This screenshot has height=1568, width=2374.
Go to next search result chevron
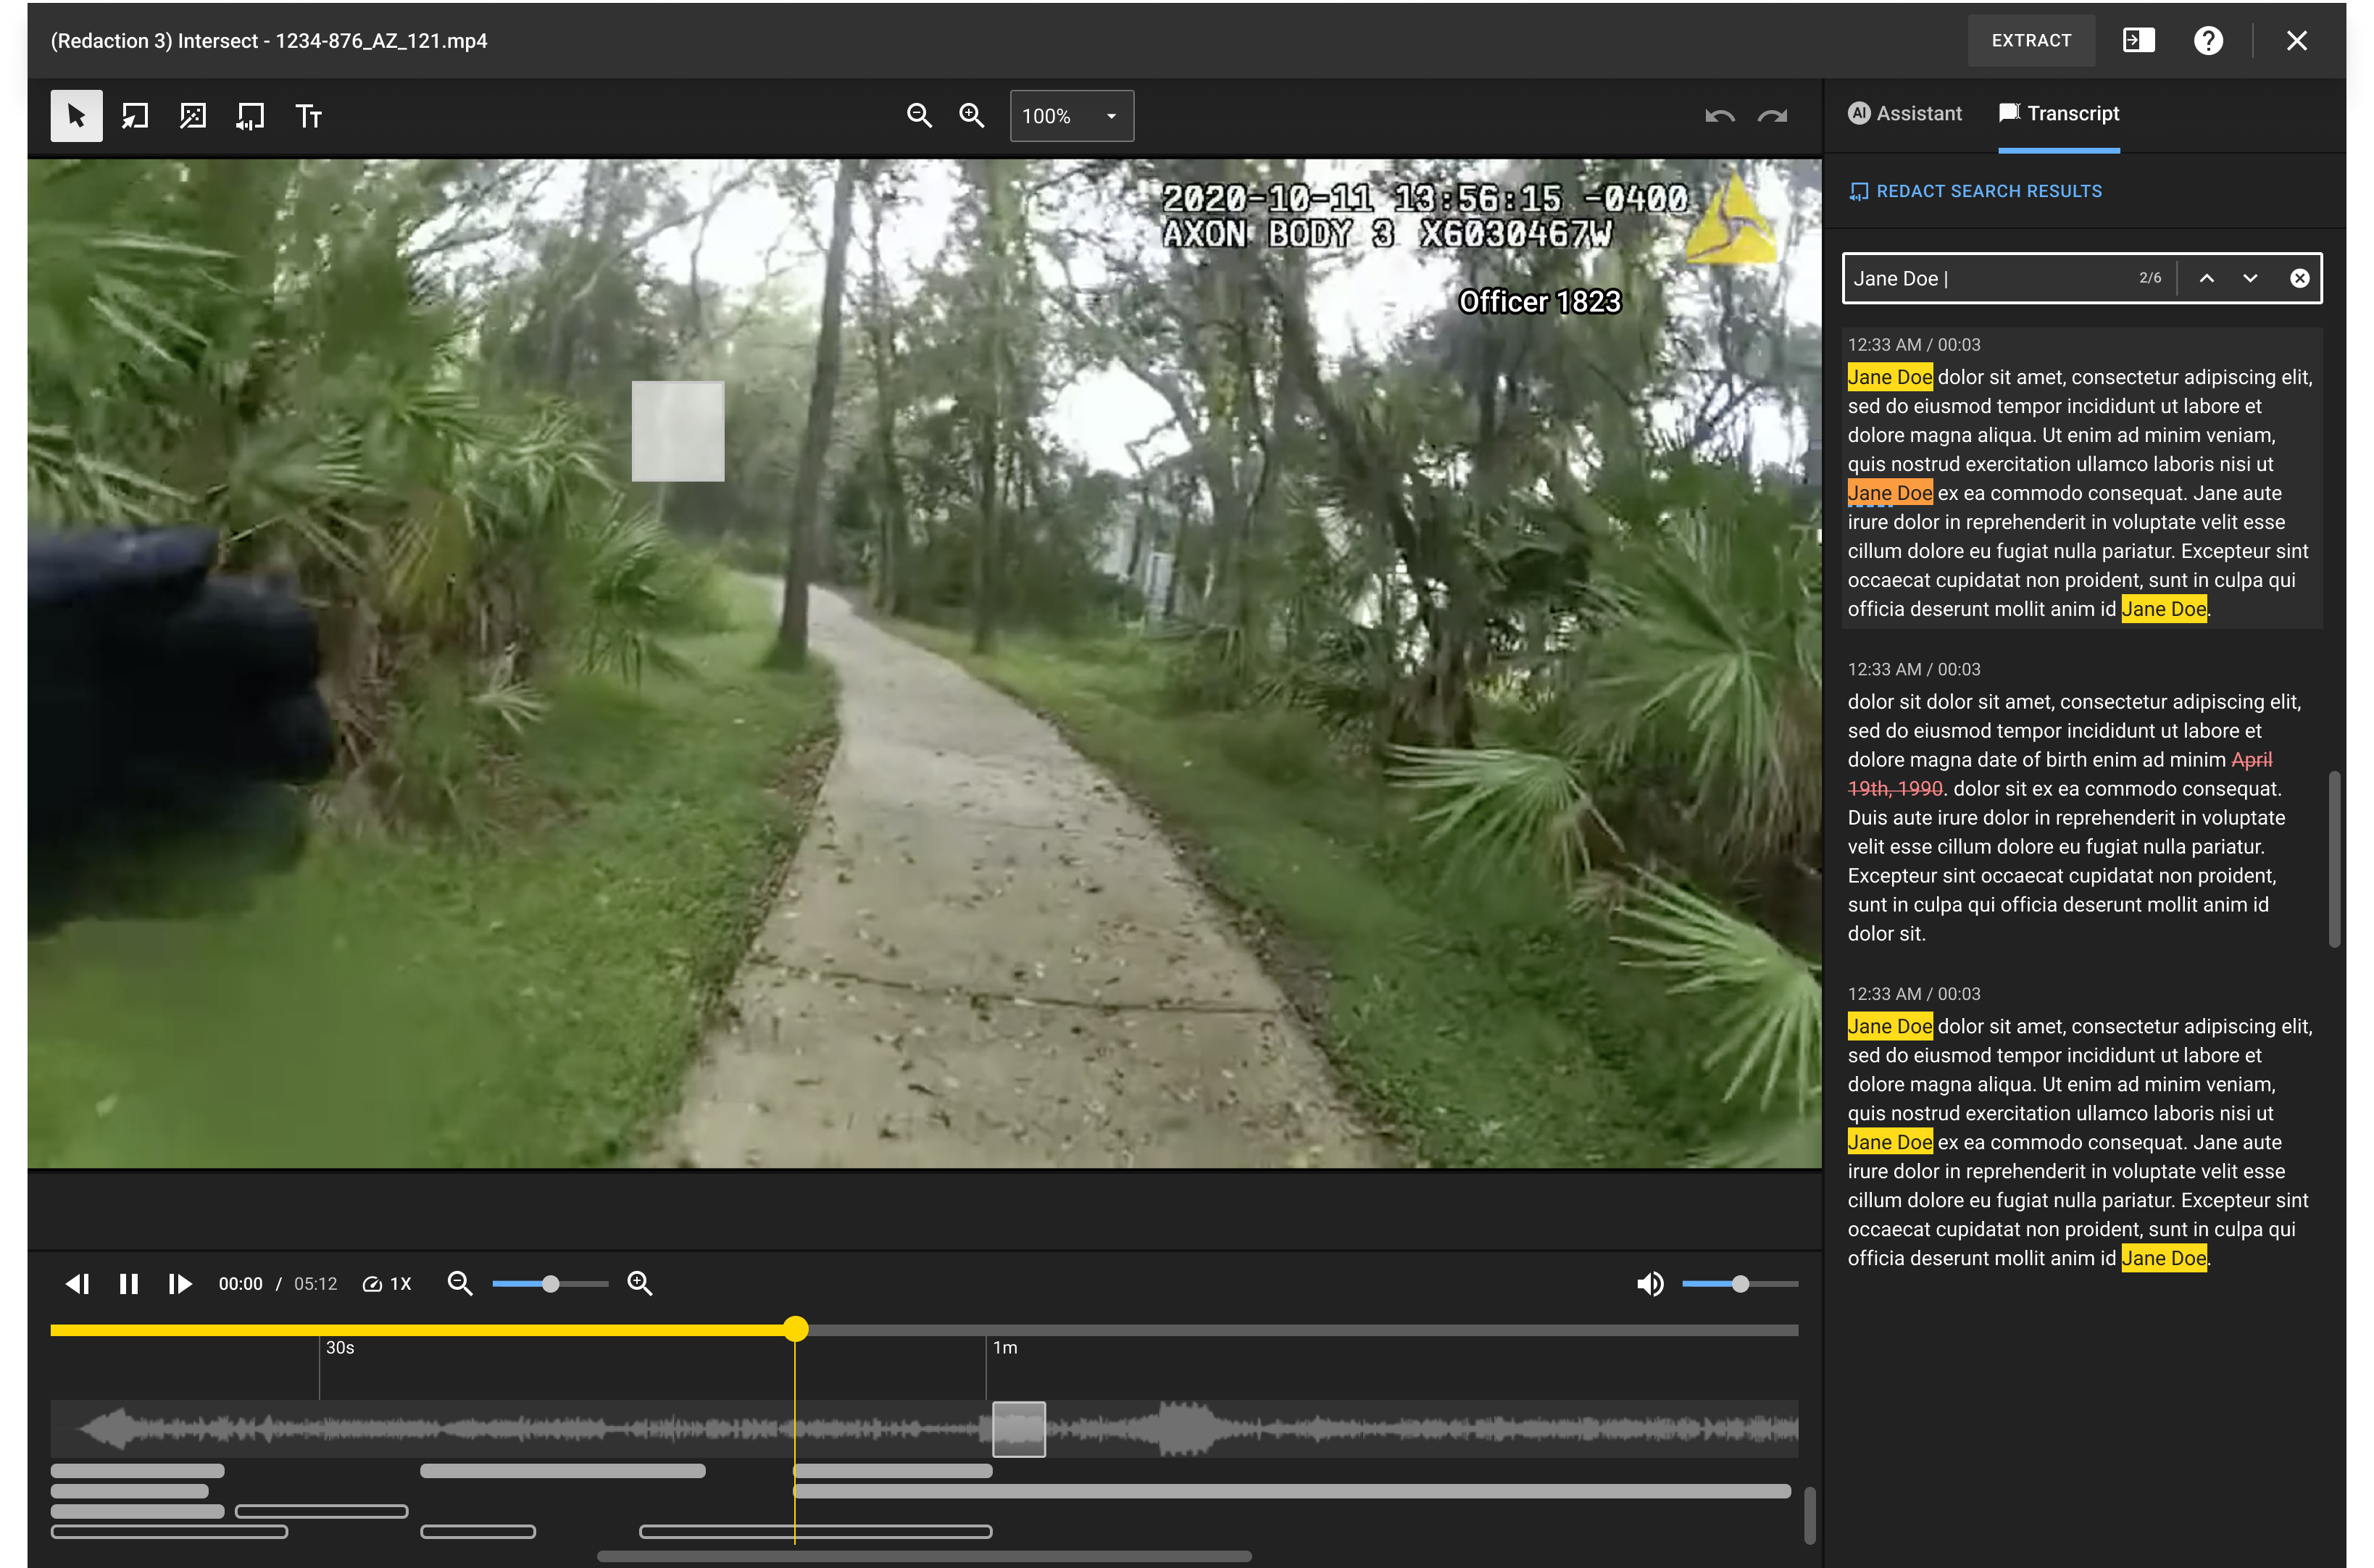2249,278
